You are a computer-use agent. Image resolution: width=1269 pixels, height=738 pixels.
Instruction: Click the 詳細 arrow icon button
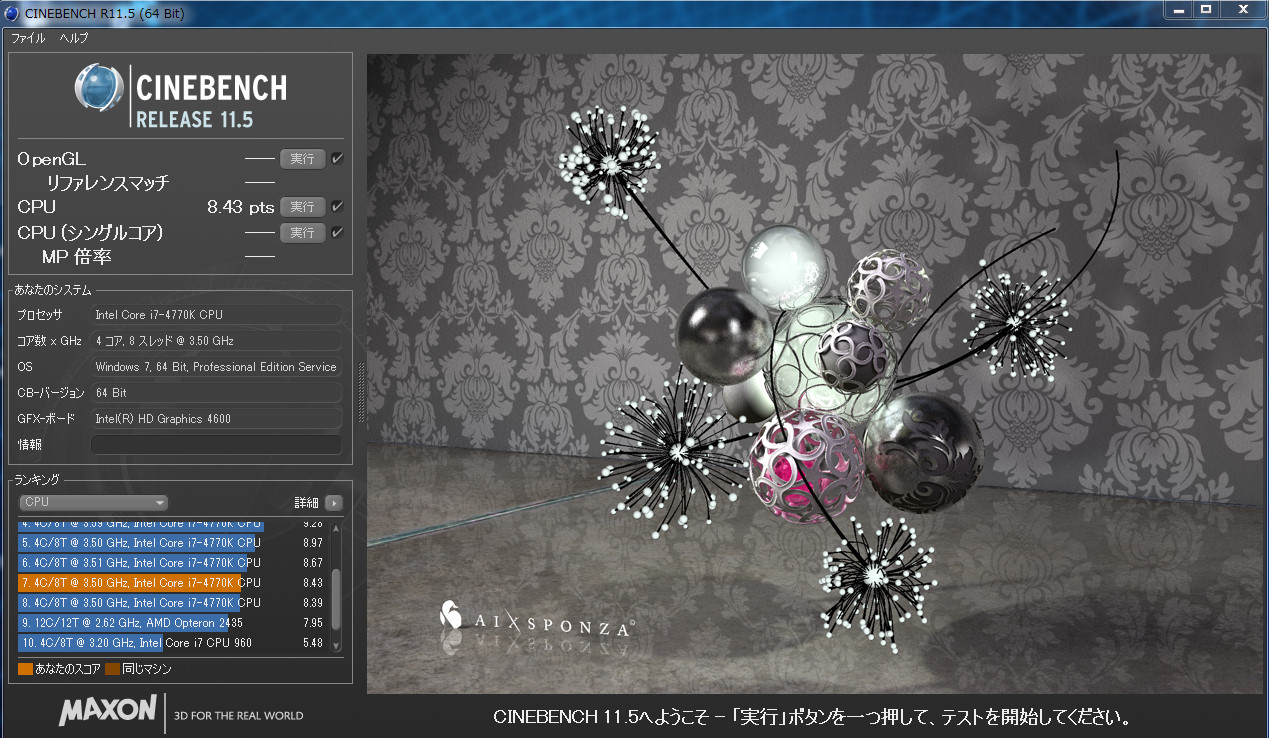(334, 503)
